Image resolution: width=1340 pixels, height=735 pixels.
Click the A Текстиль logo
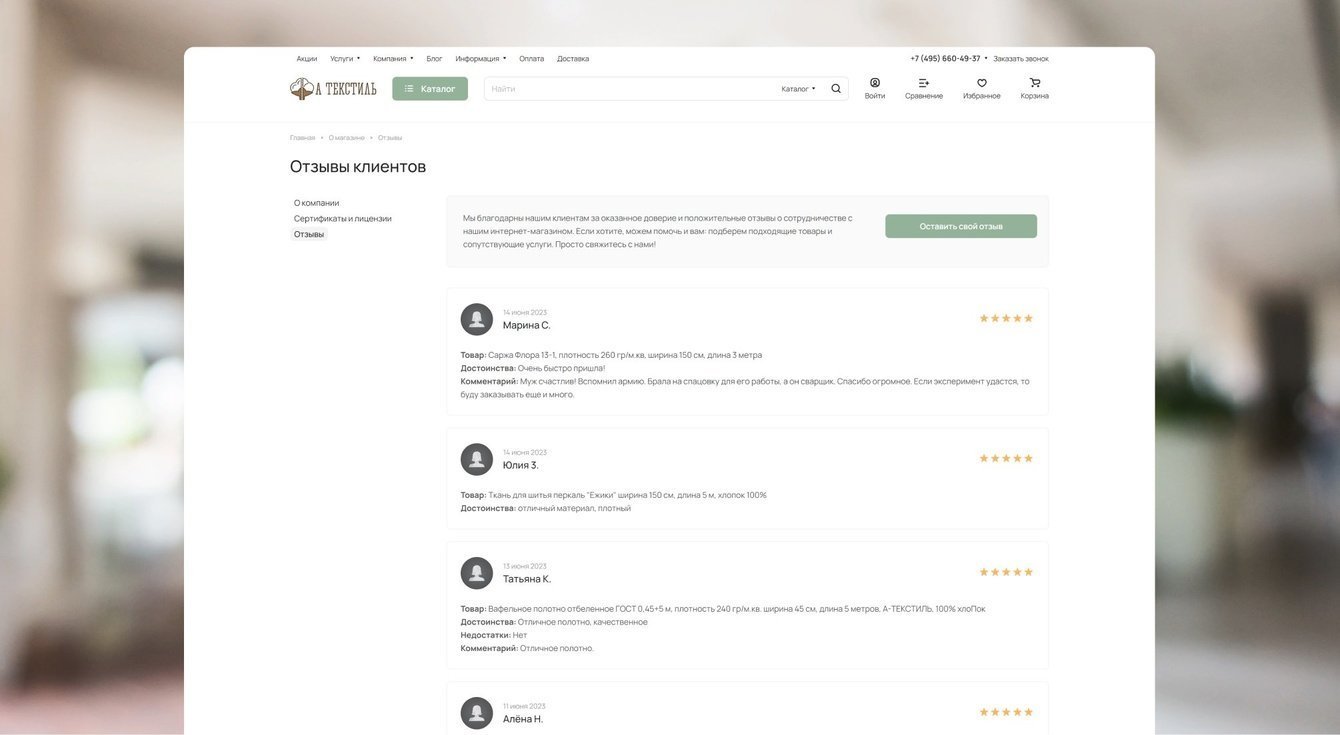[x=333, y=89]
